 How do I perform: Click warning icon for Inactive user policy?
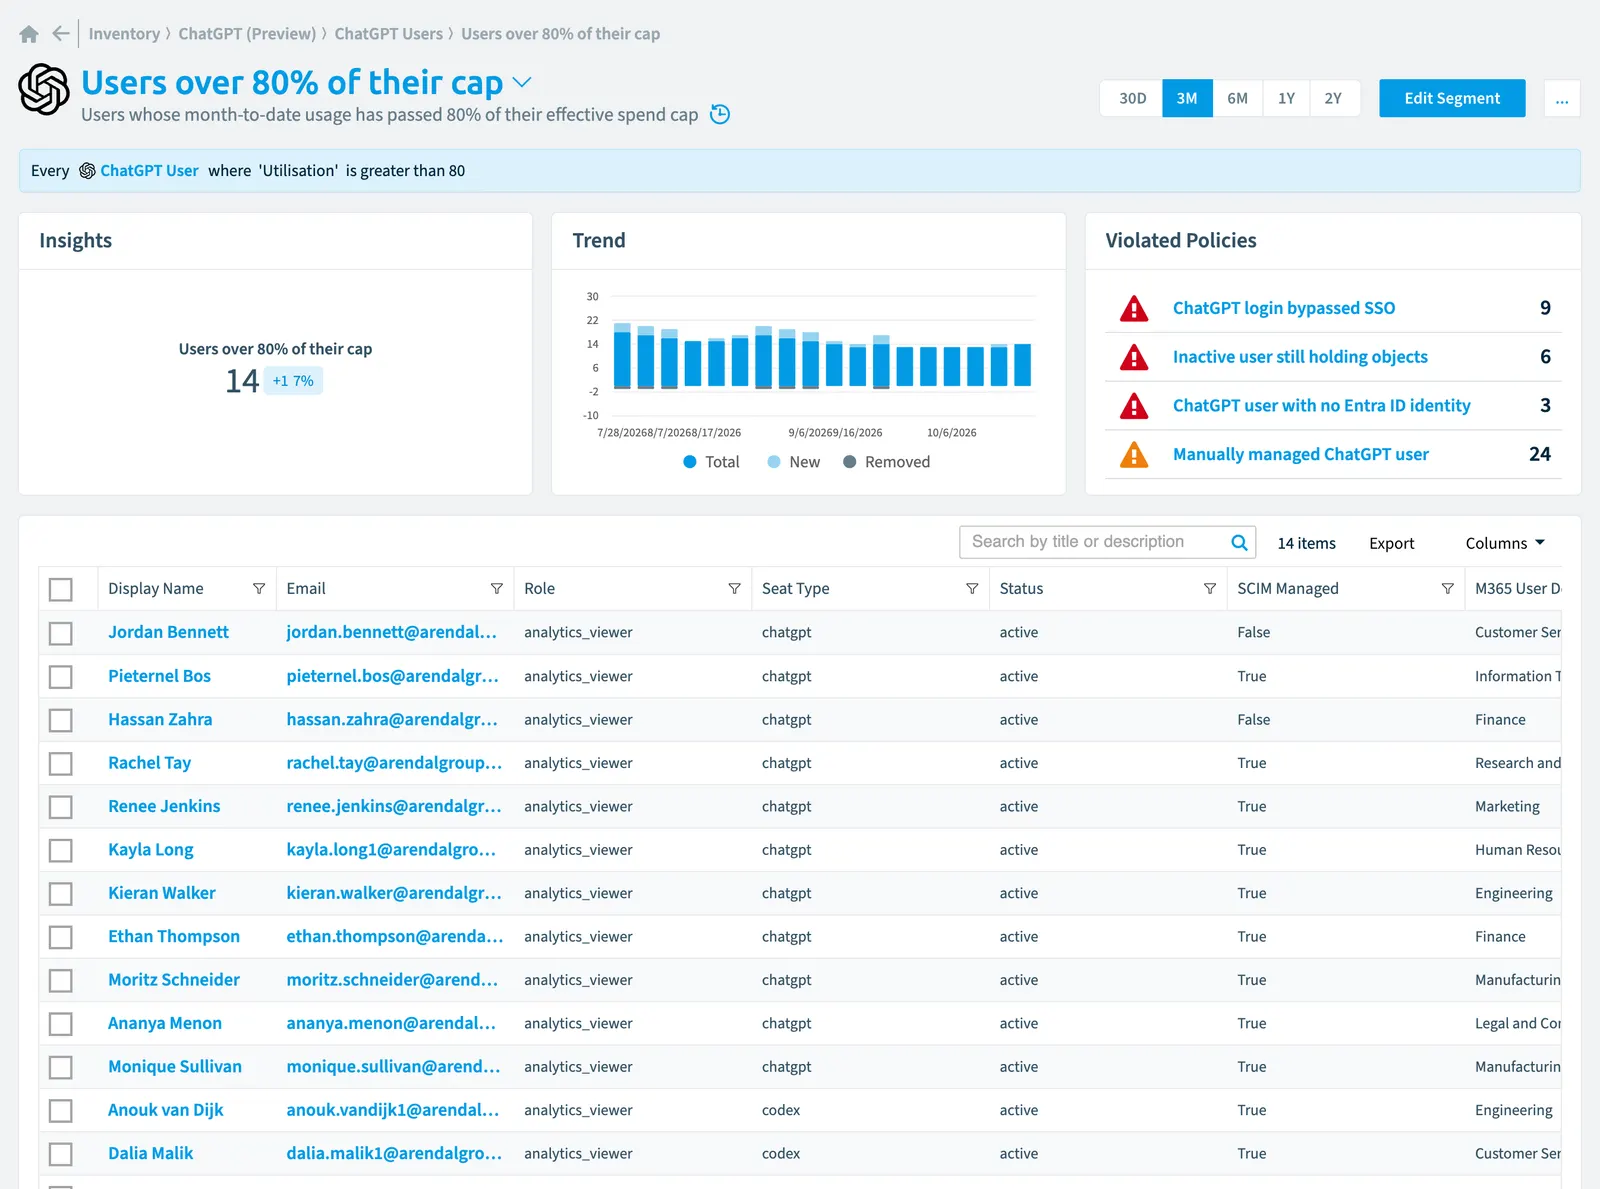[x=1134, y=357]
